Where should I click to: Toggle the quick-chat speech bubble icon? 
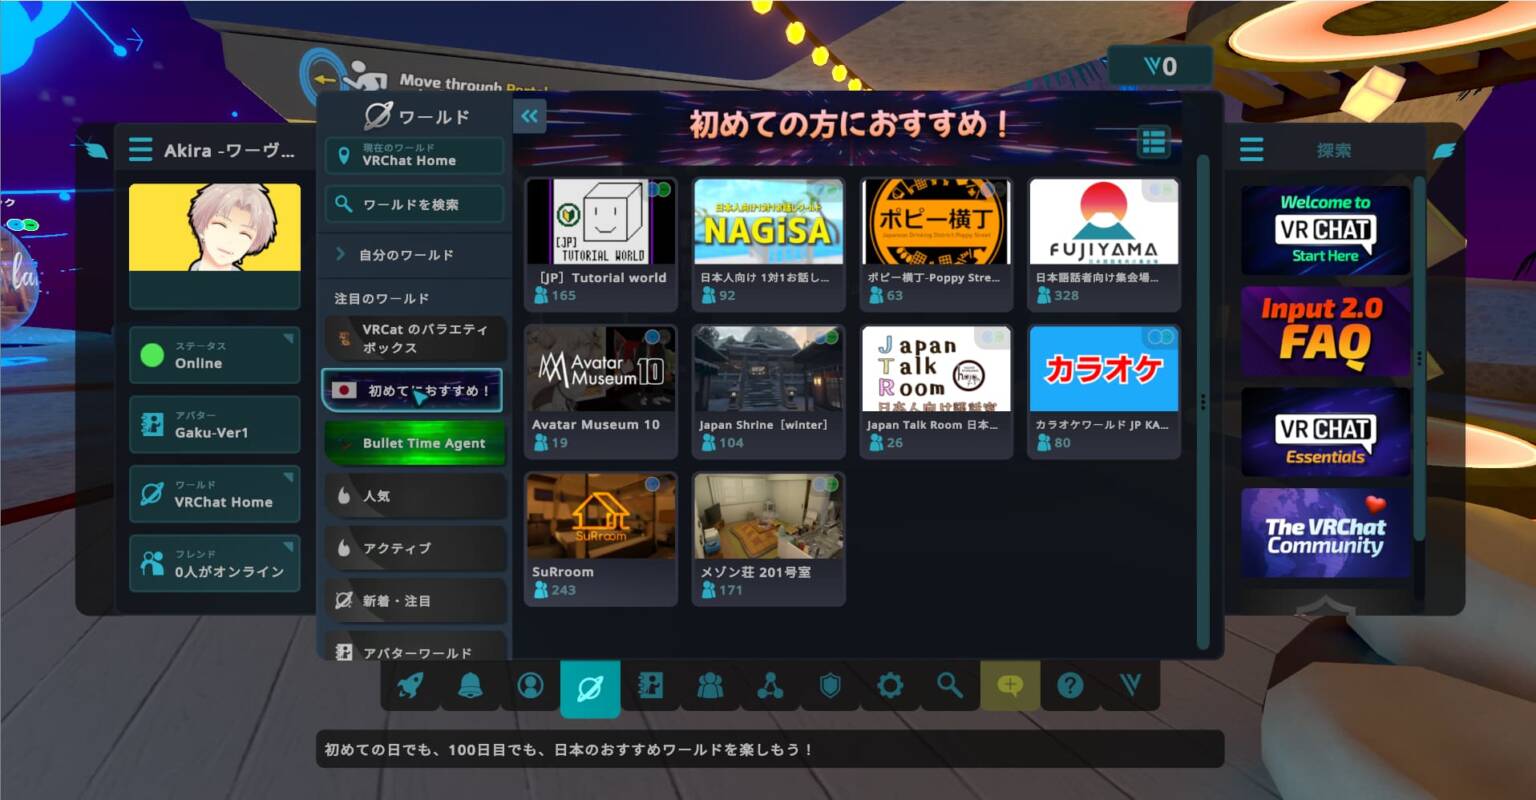[1010, 686]
